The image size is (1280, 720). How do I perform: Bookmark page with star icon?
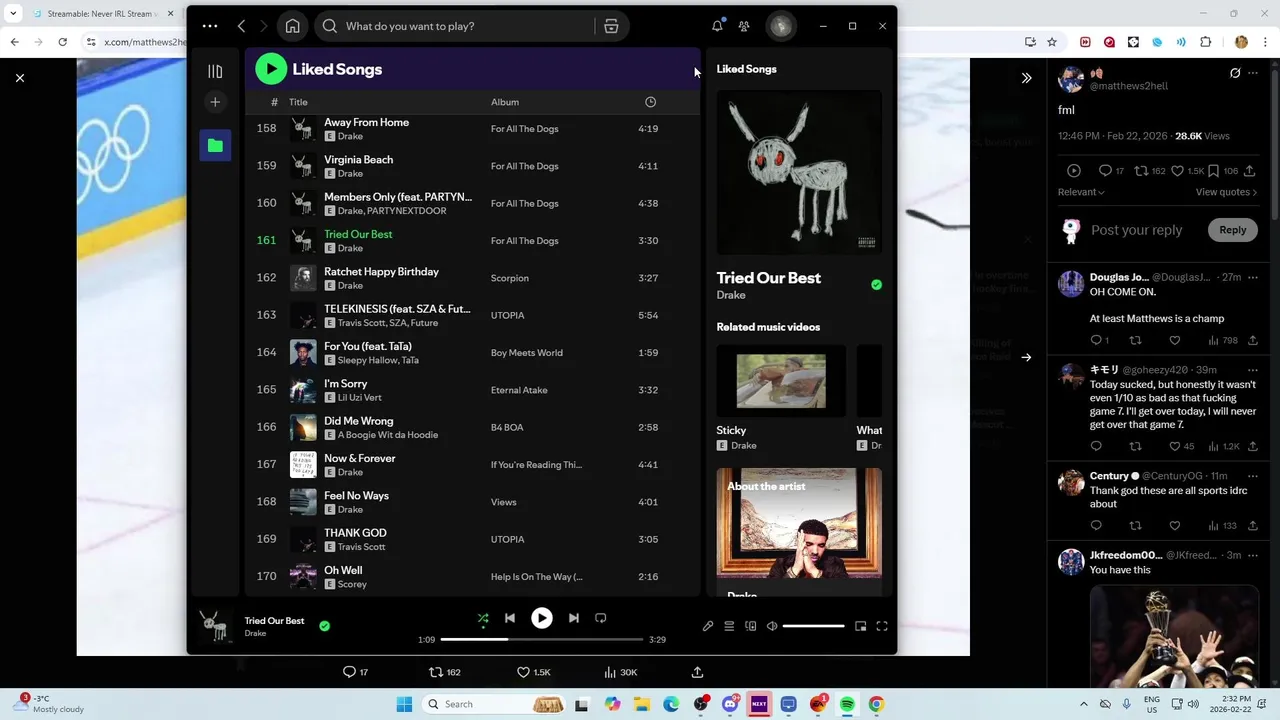[x=1052, y=42]
